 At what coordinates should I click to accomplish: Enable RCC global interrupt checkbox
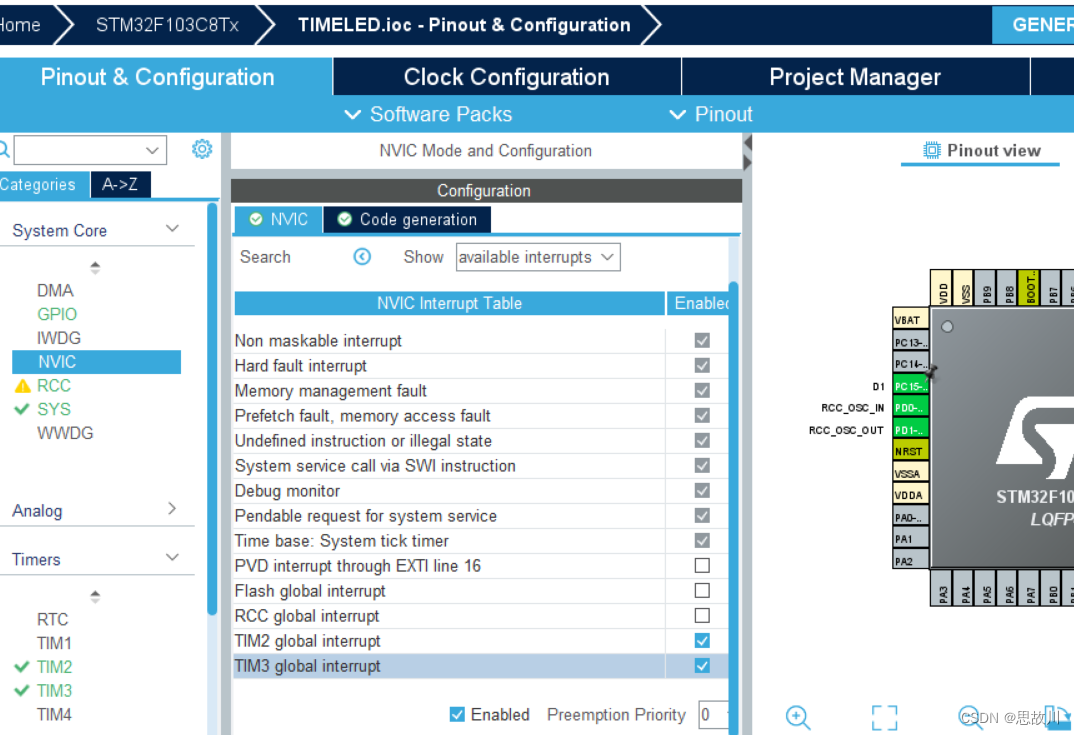[x=702, y=615]
